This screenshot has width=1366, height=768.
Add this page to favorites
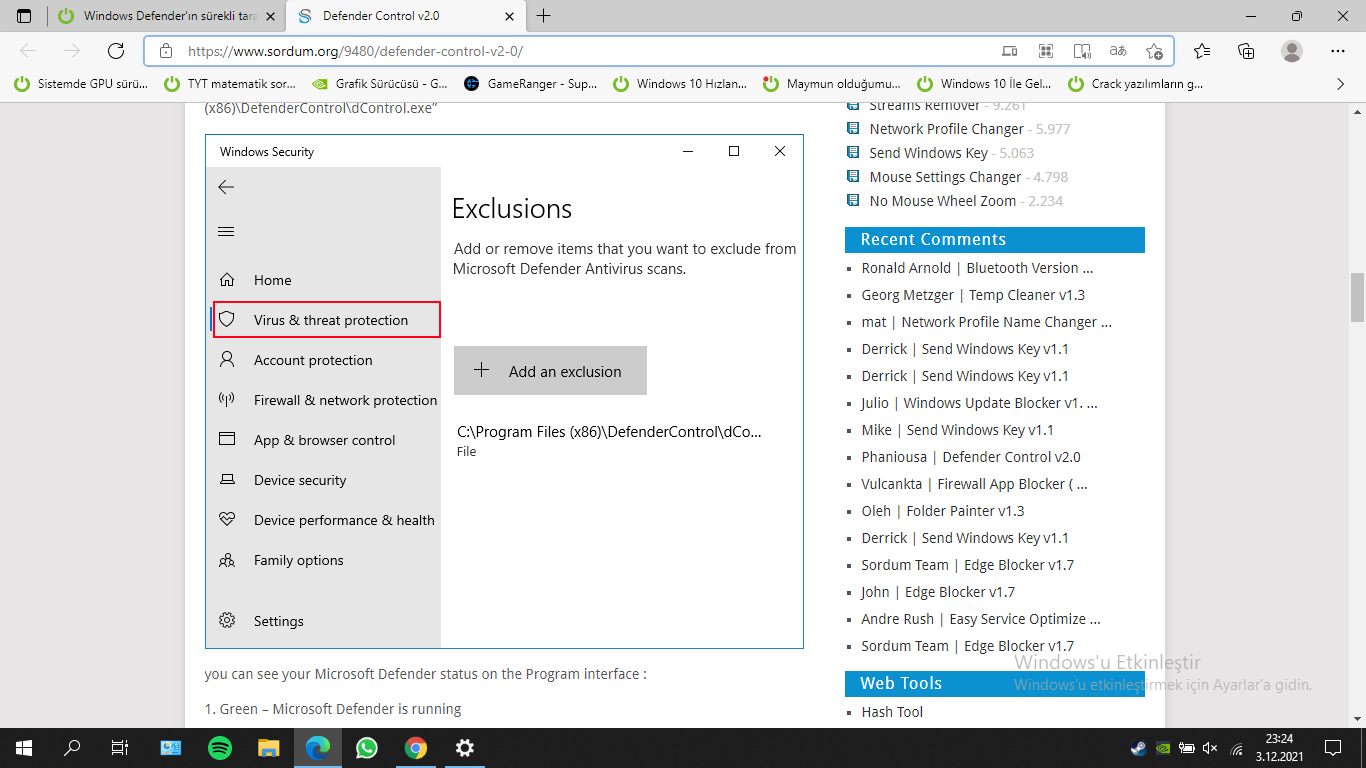(1154, 51)
